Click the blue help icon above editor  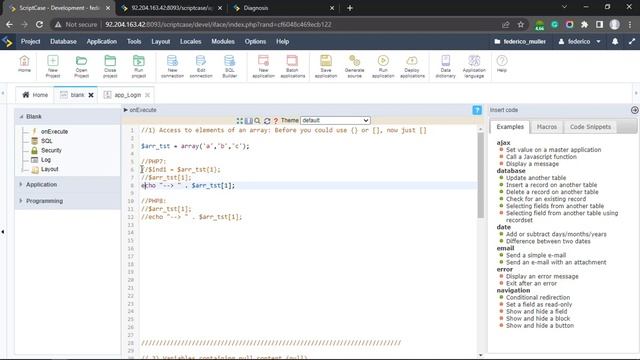point(477,110)
